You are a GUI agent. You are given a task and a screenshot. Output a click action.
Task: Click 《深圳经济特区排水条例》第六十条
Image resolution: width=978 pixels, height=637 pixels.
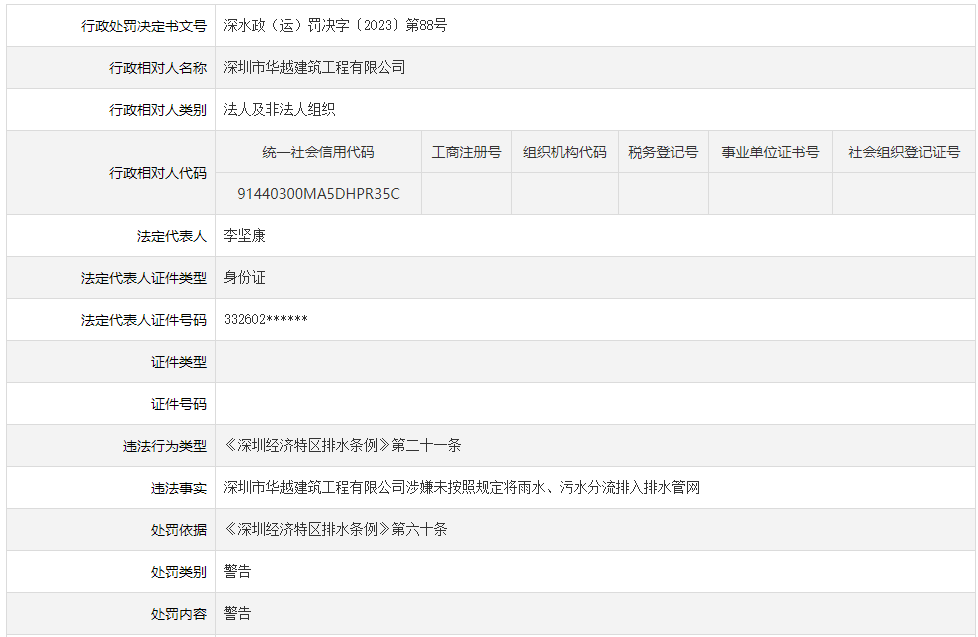(336, 530)
